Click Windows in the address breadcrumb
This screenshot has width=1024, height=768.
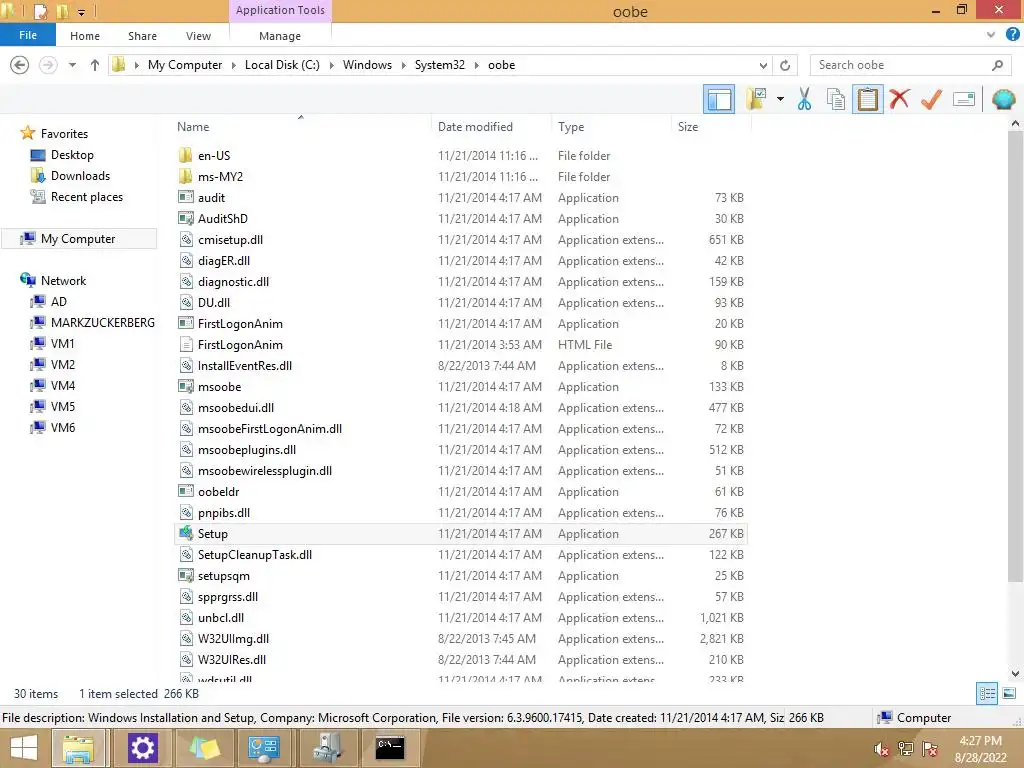point(367,65)
